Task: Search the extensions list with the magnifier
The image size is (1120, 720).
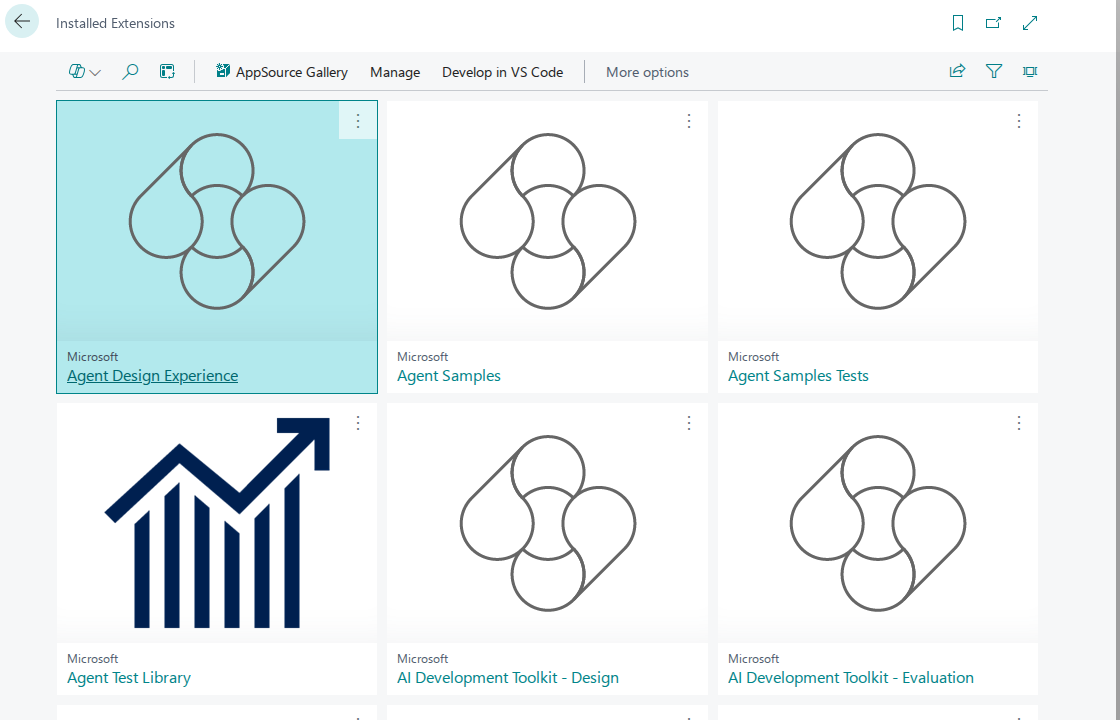Action: [x=130, y=71]
